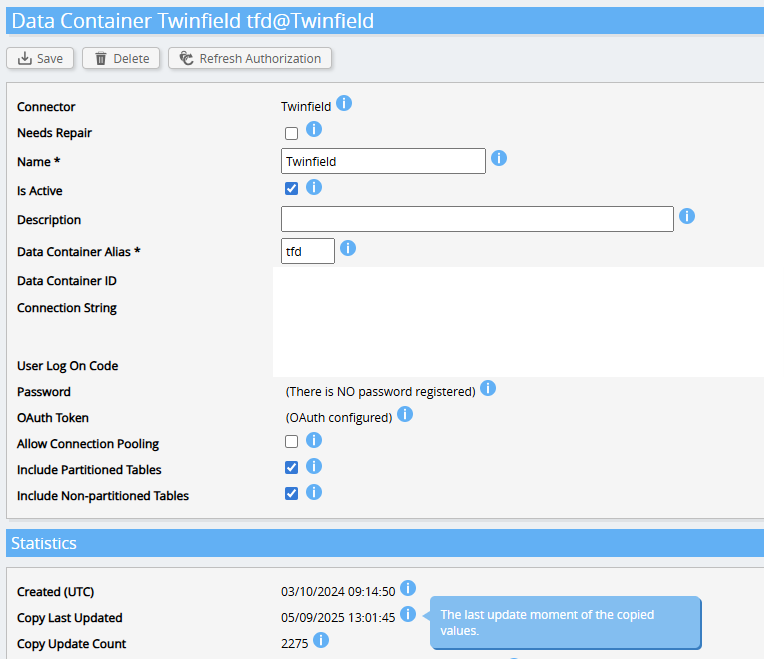Show info for Include Non-partitioned Tables
Viewport: 784px width, 659px height.
314,492
